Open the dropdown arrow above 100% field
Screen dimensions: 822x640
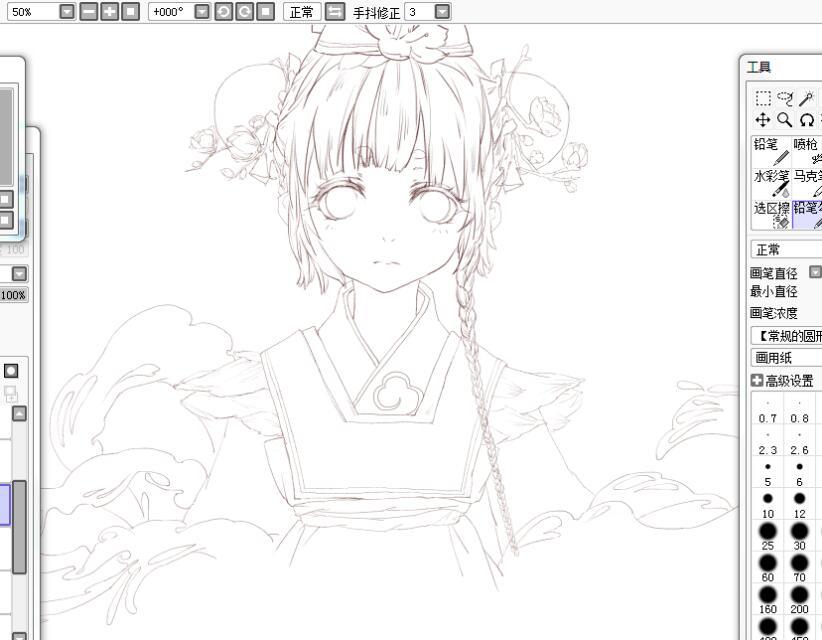(x=19, y=273)
